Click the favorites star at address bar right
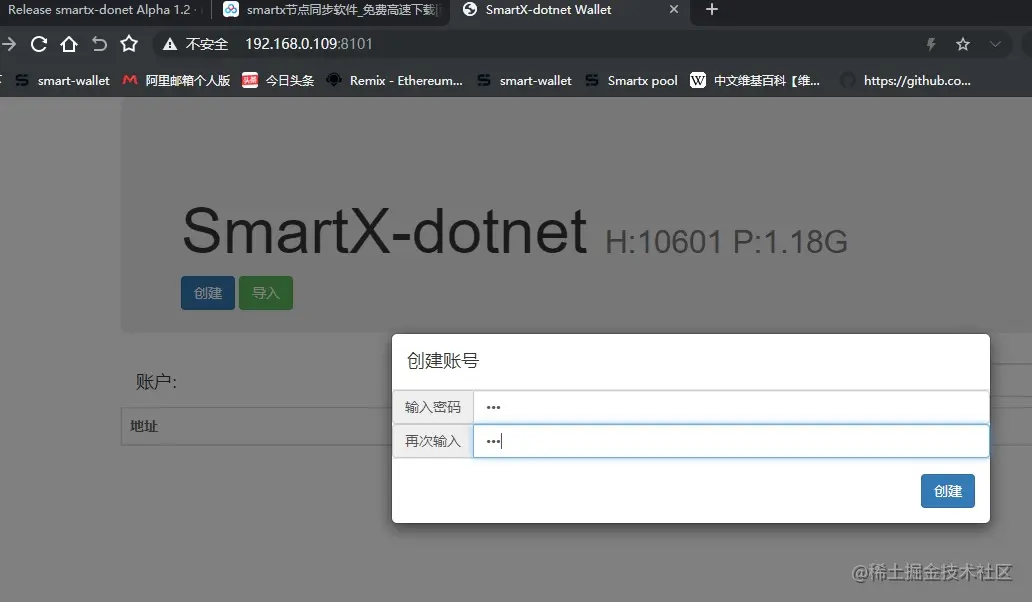 click(x=963, y=44)
